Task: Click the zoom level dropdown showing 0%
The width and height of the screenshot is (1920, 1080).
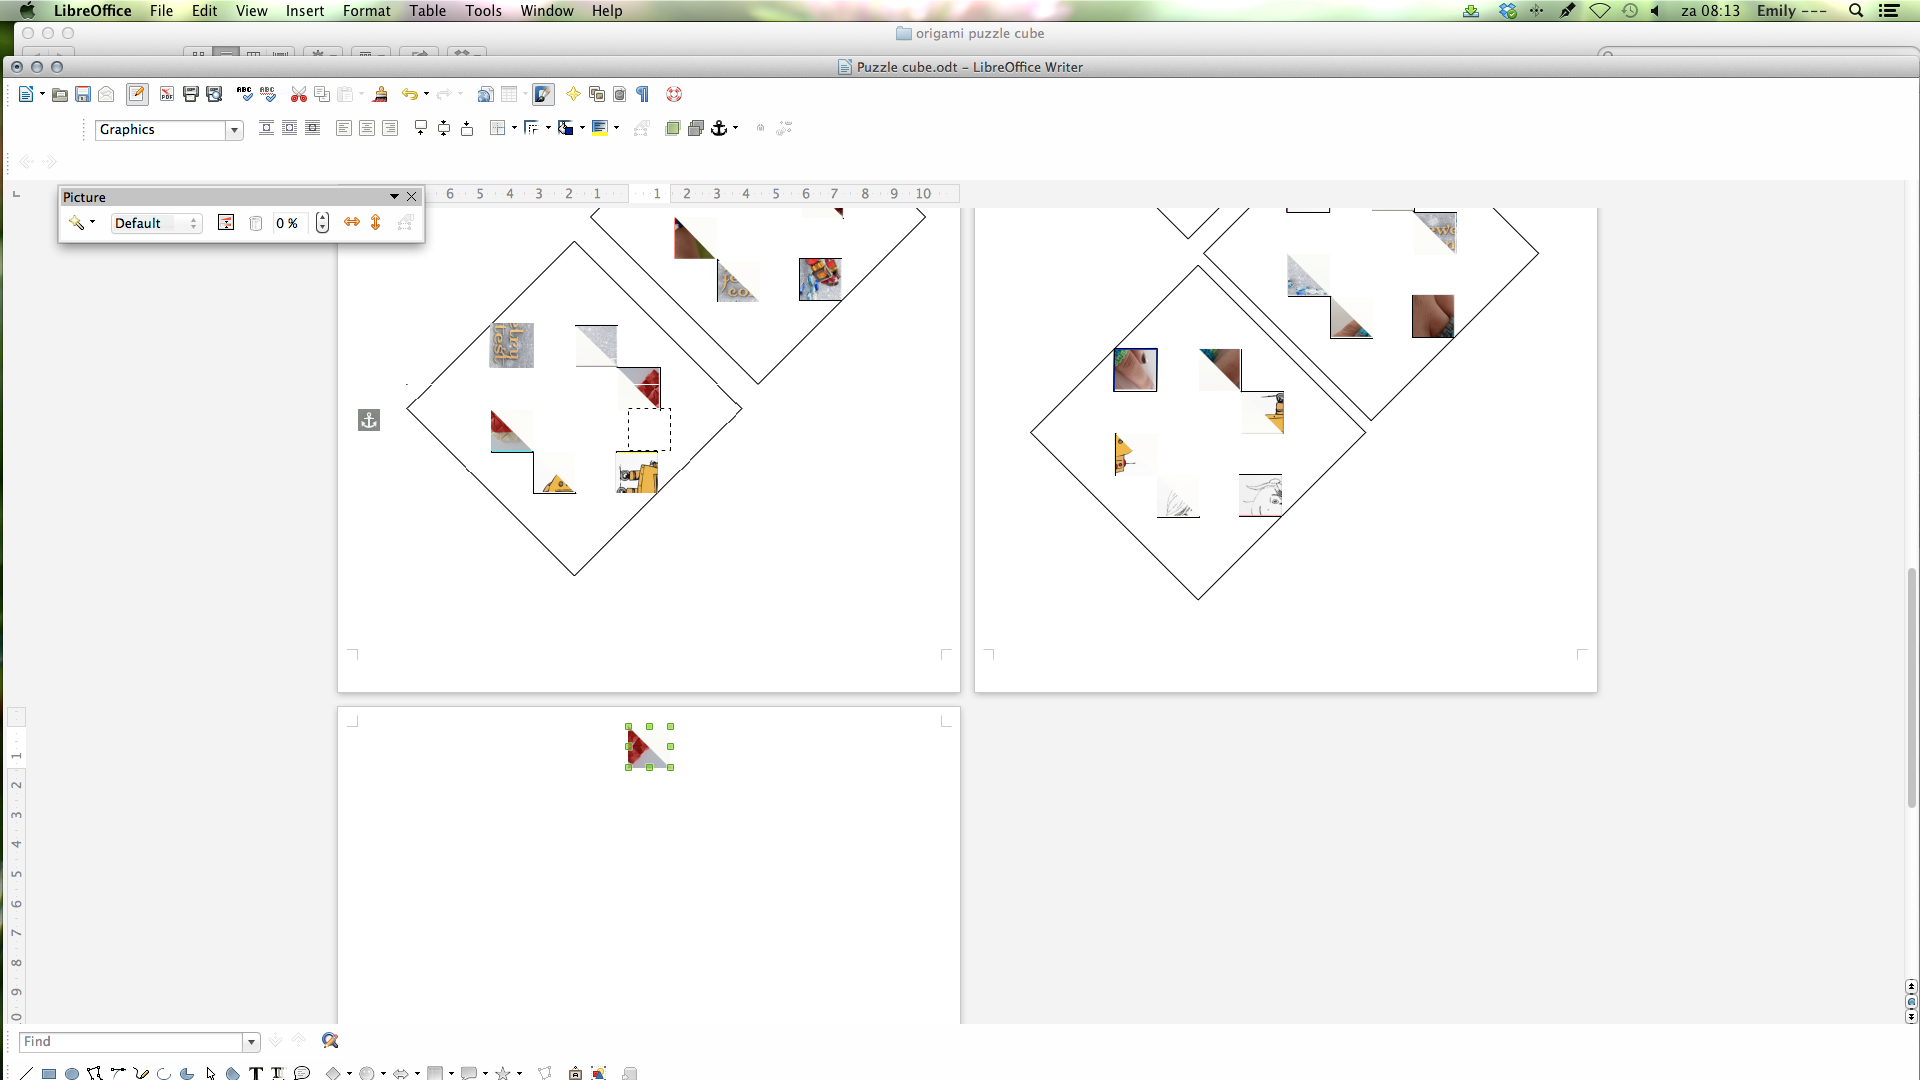Action: click(x=289, y=222)
